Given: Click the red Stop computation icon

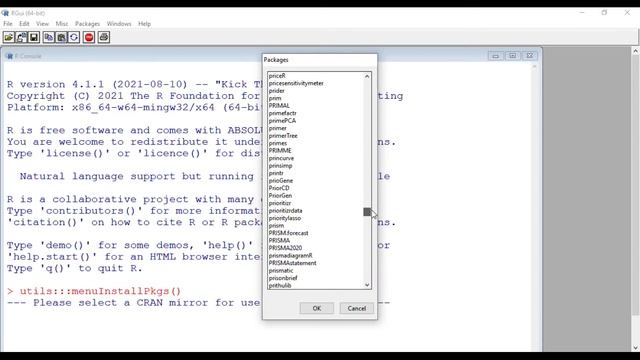Looking at the screenshot, I should click(x=89, y=38).
